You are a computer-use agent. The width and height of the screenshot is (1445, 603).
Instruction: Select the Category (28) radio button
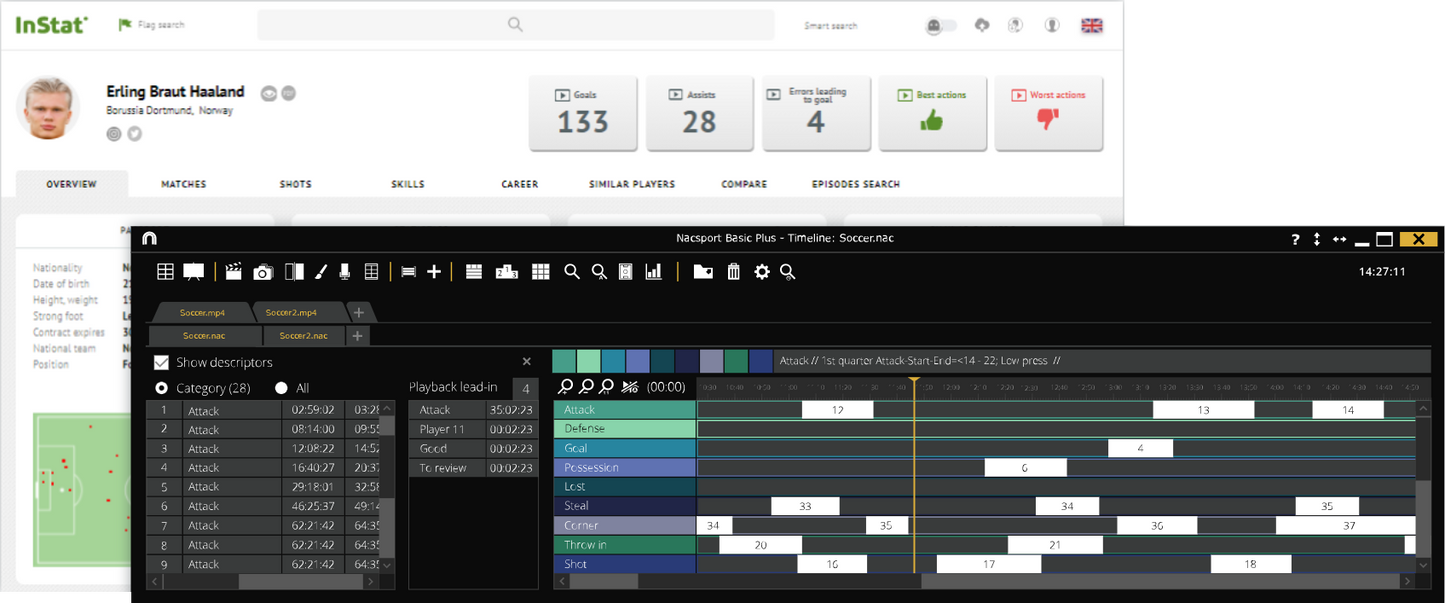coord(162,388)
